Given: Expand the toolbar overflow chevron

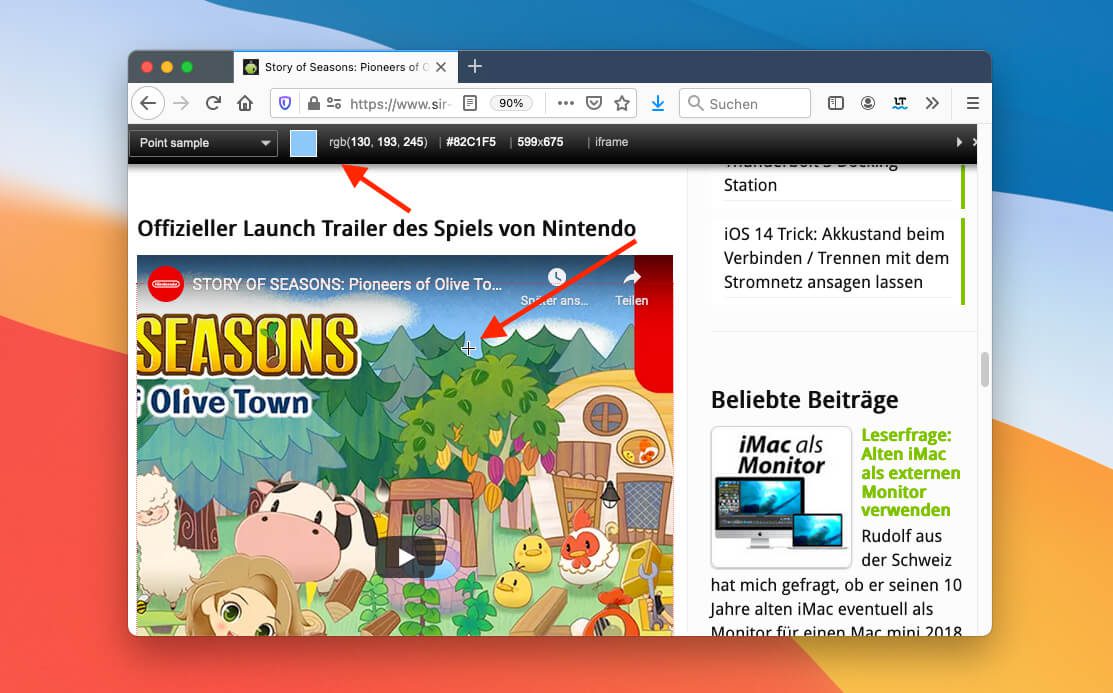Looking at the screenshot, I should (932, 103).
